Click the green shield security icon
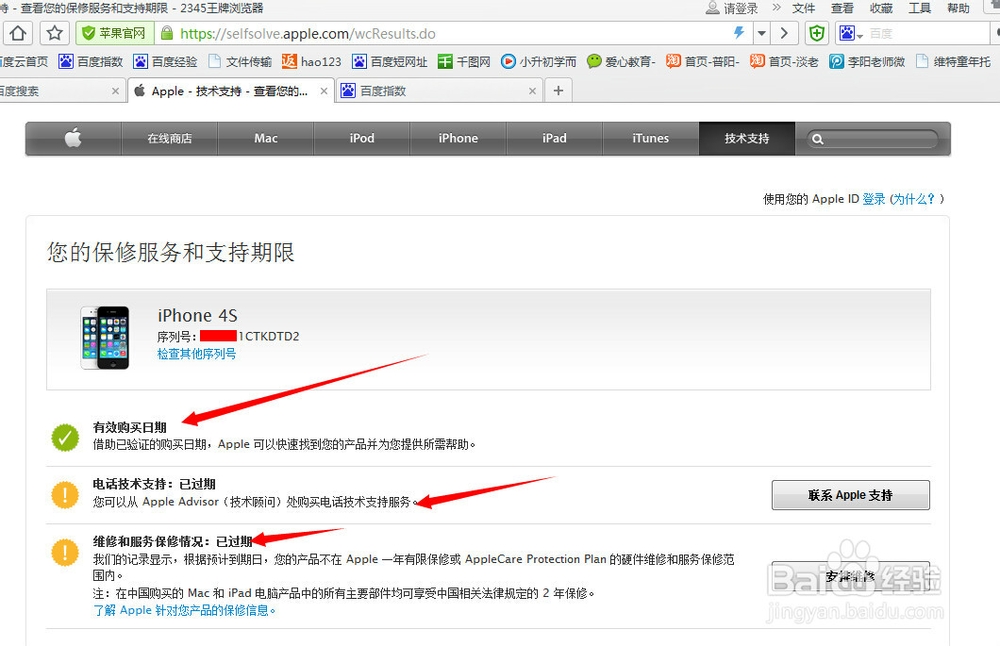Image resolution: width=1000 pixels, height=646 pixels. (817, 33)
